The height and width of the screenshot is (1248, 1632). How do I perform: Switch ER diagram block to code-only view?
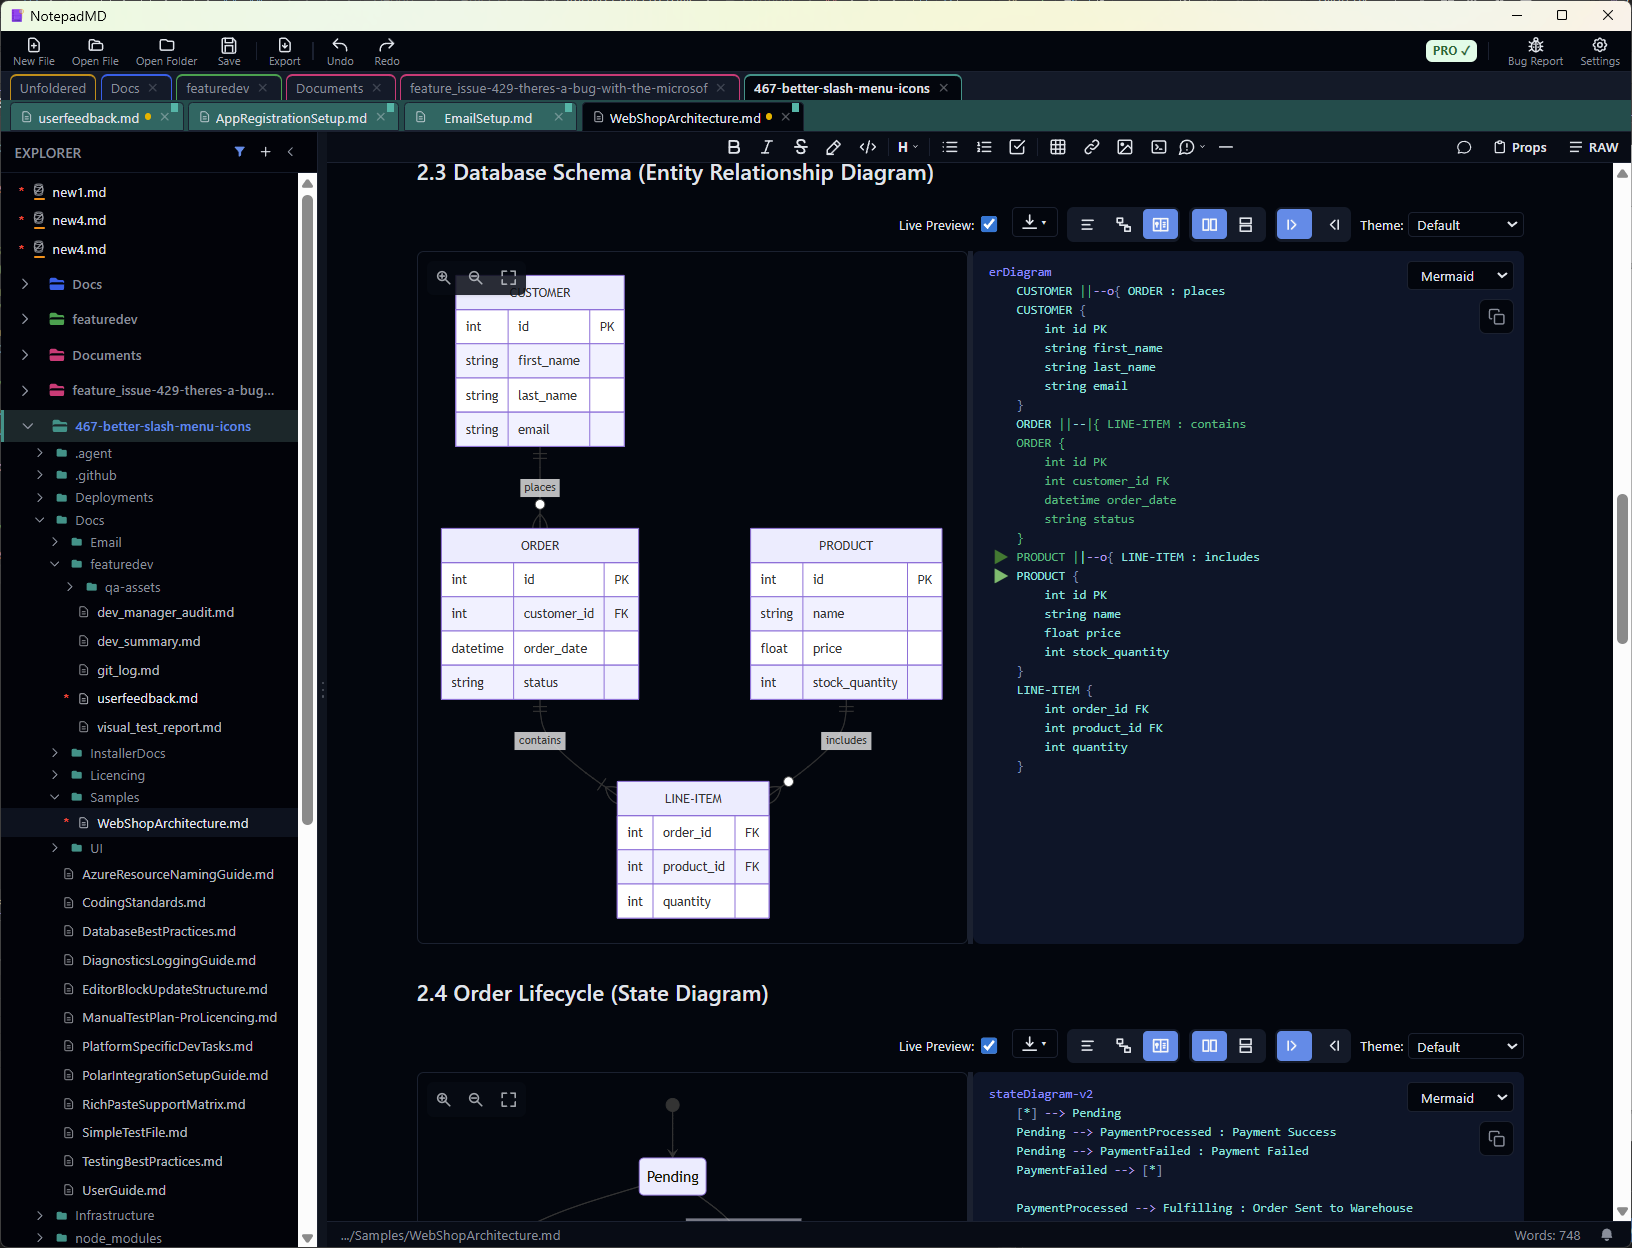click(1087, 225)
